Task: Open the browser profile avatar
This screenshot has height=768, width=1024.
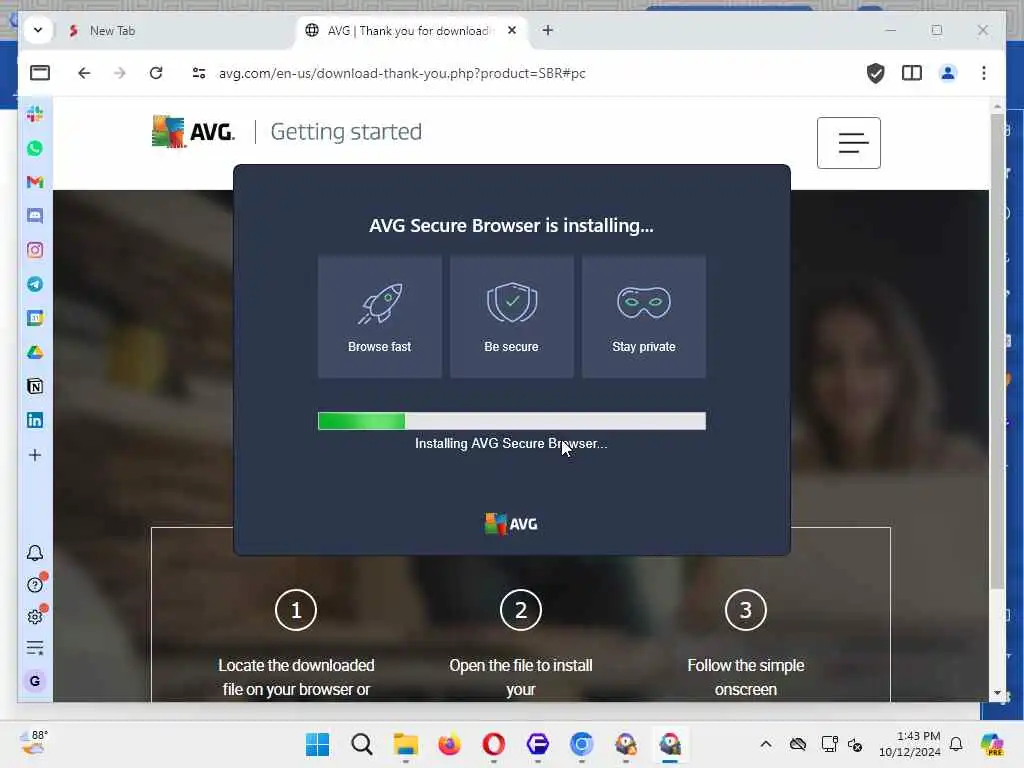Action: (948, 72)
